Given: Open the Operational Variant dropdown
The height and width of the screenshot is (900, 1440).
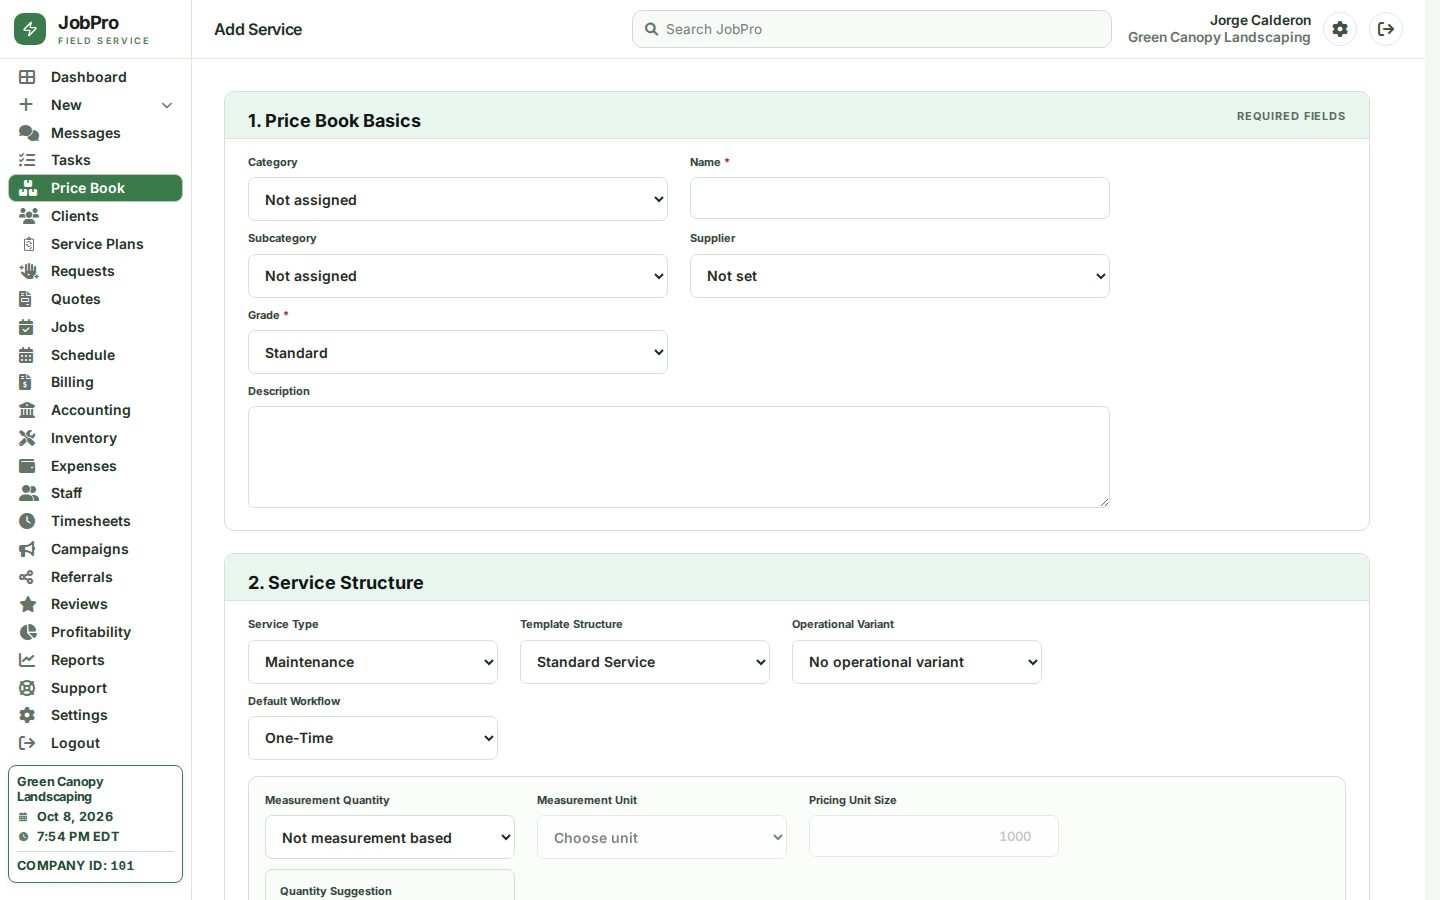Looking at the screenshot, I should (x=917, y=662).
